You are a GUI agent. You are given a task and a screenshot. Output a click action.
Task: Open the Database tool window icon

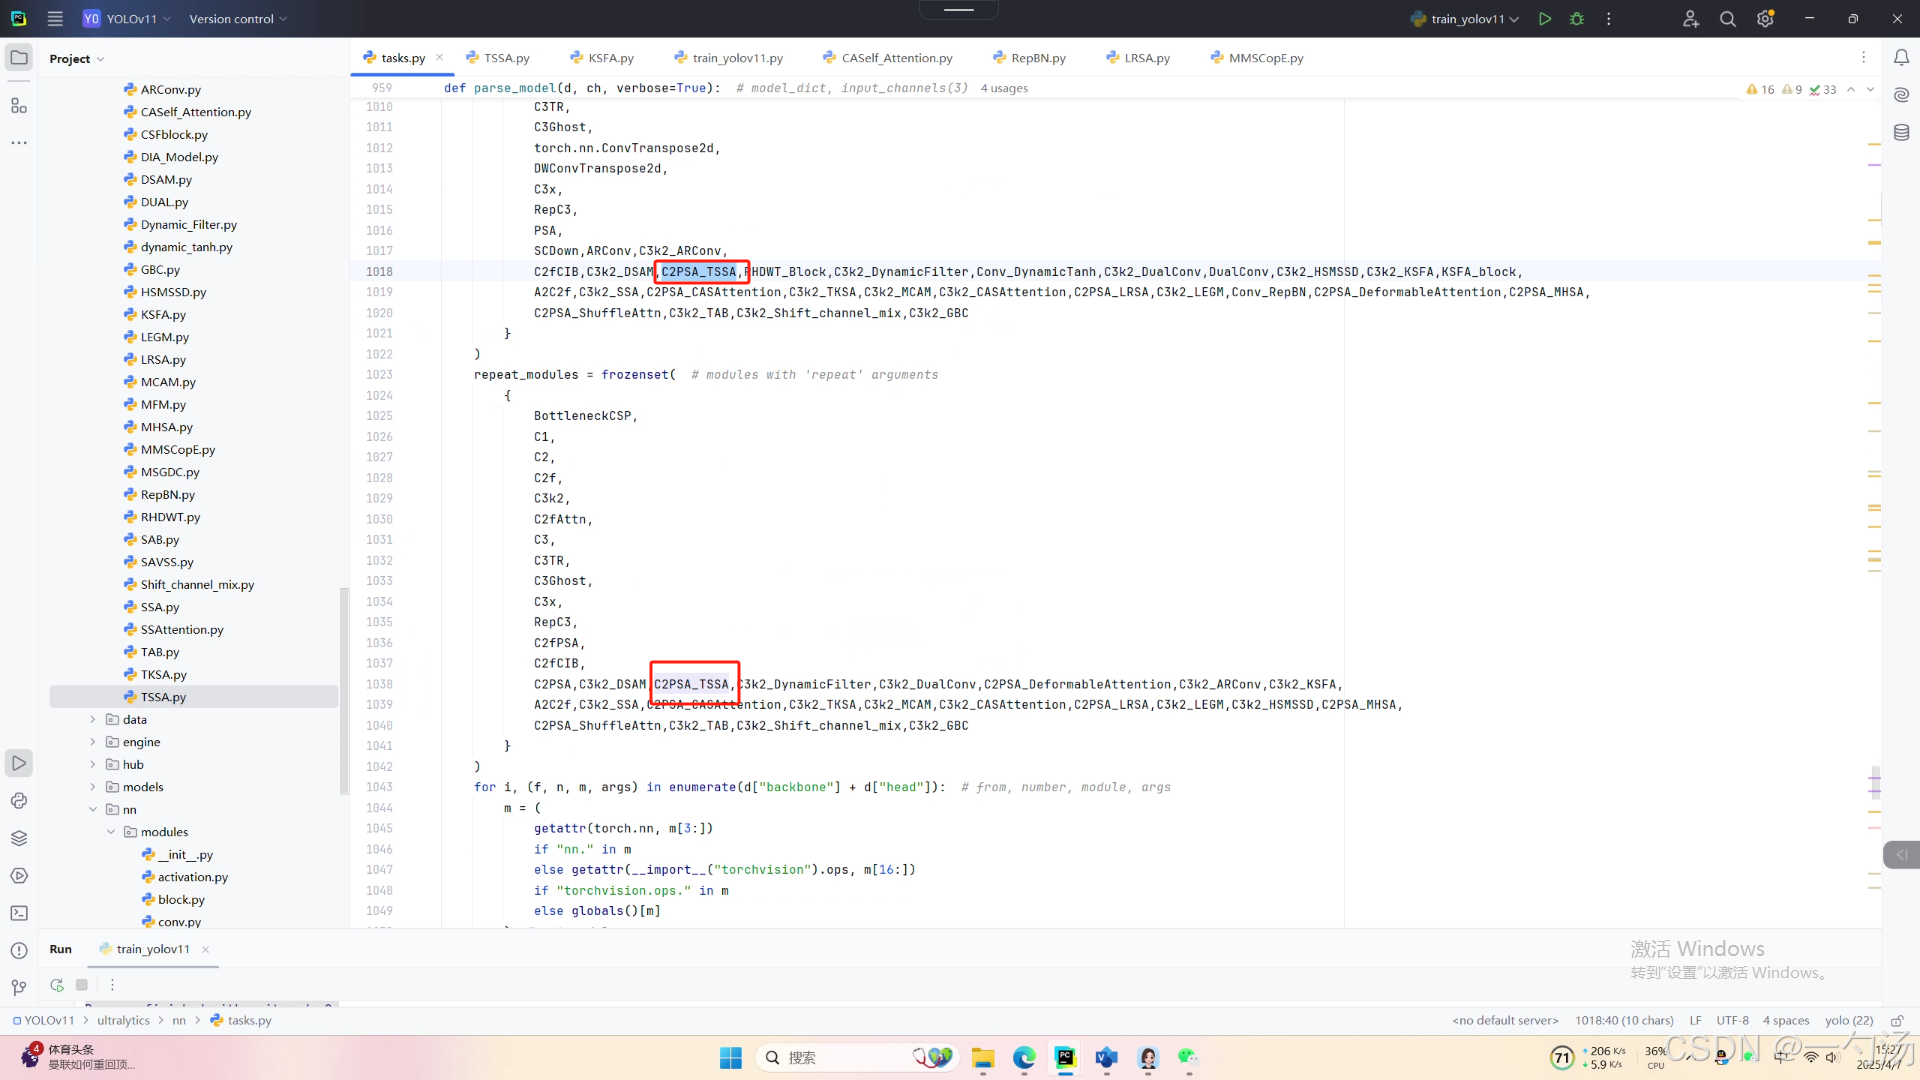coord(1901,132)
